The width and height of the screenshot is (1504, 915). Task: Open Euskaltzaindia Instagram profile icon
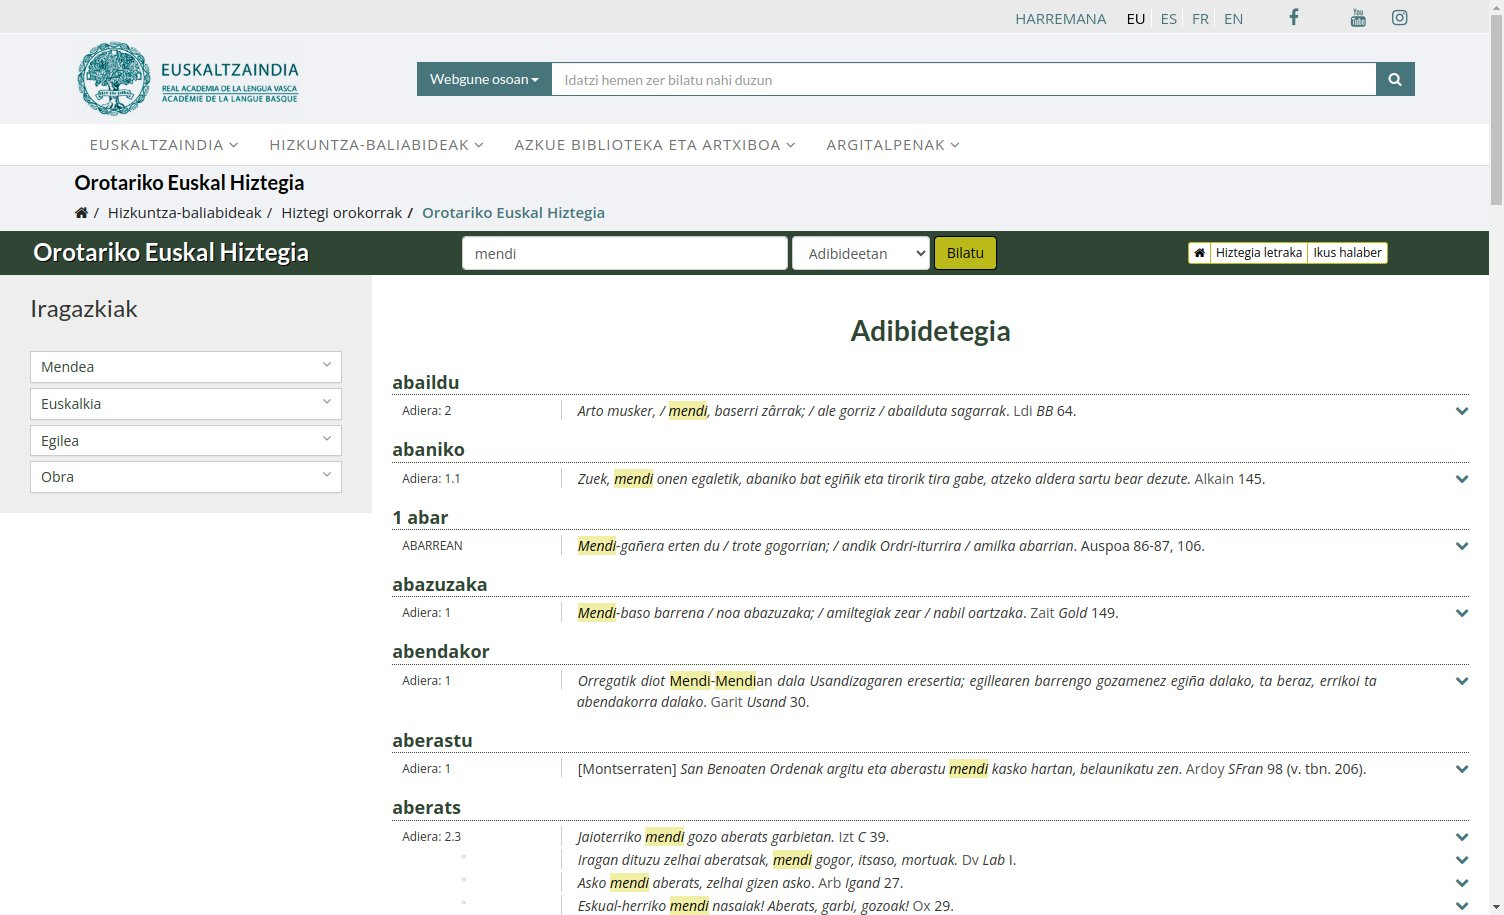tap(1400, 17)
